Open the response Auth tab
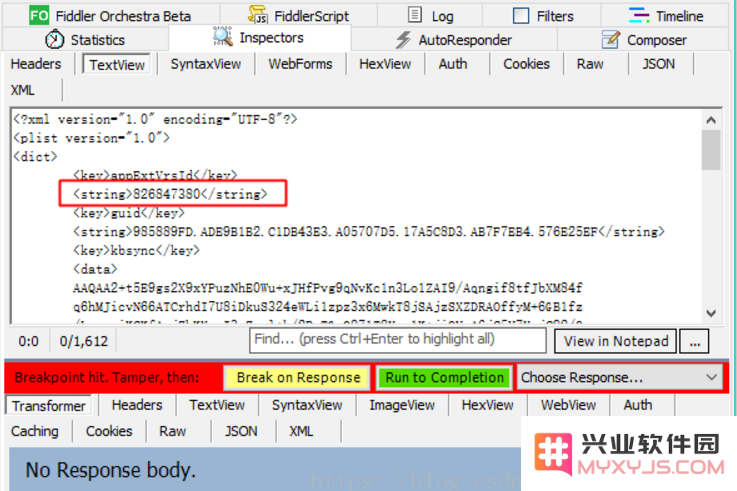 click(638, 405)
